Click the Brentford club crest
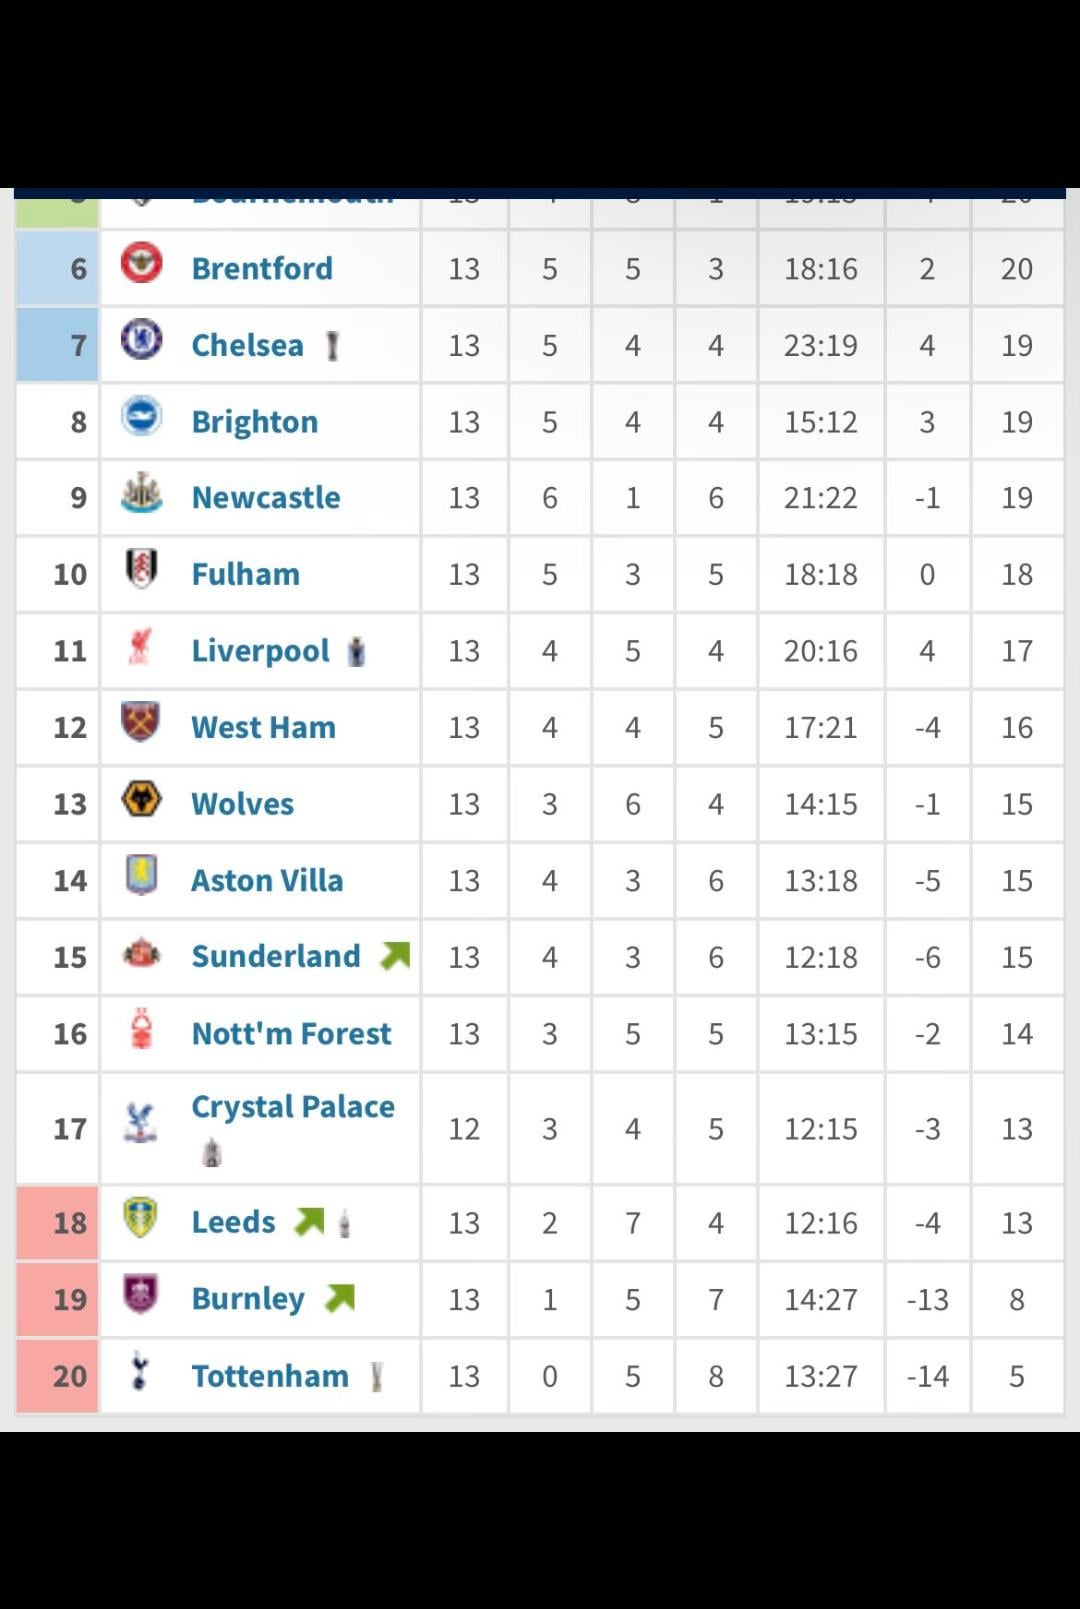This screenshot has width=1080, height=1609. pos(141,264)
